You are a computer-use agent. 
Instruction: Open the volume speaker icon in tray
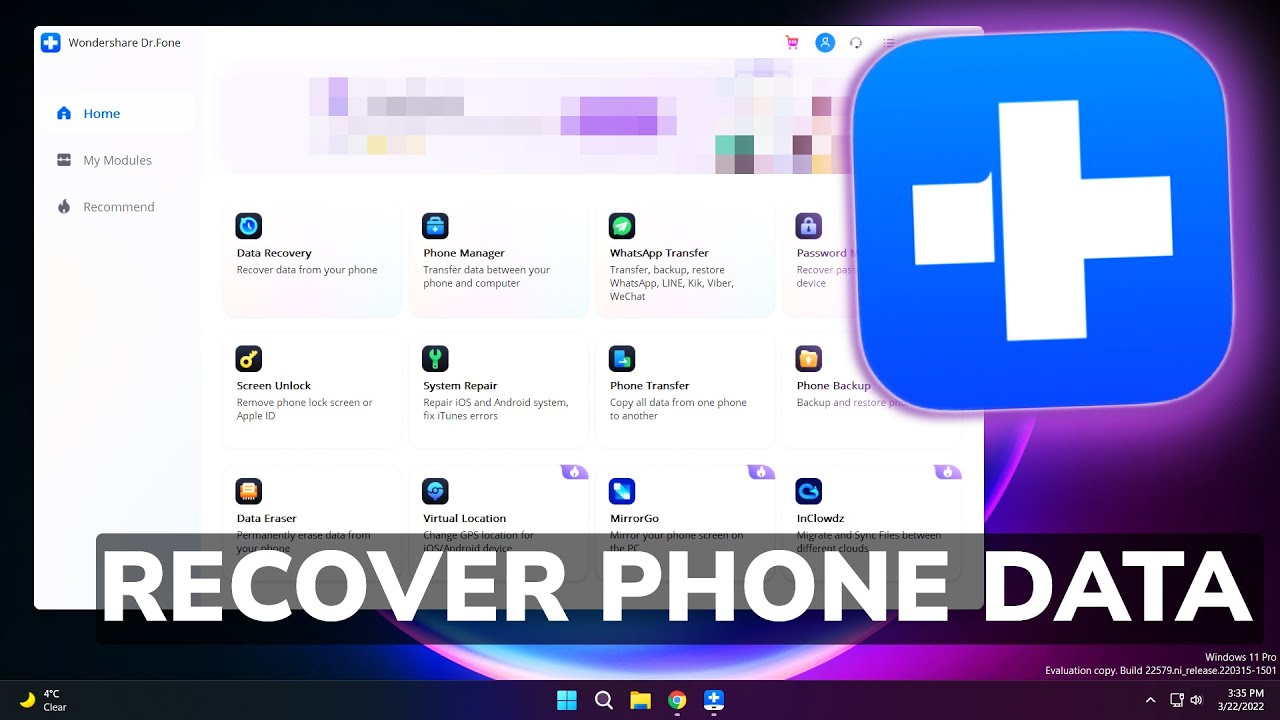point(1196,700)
